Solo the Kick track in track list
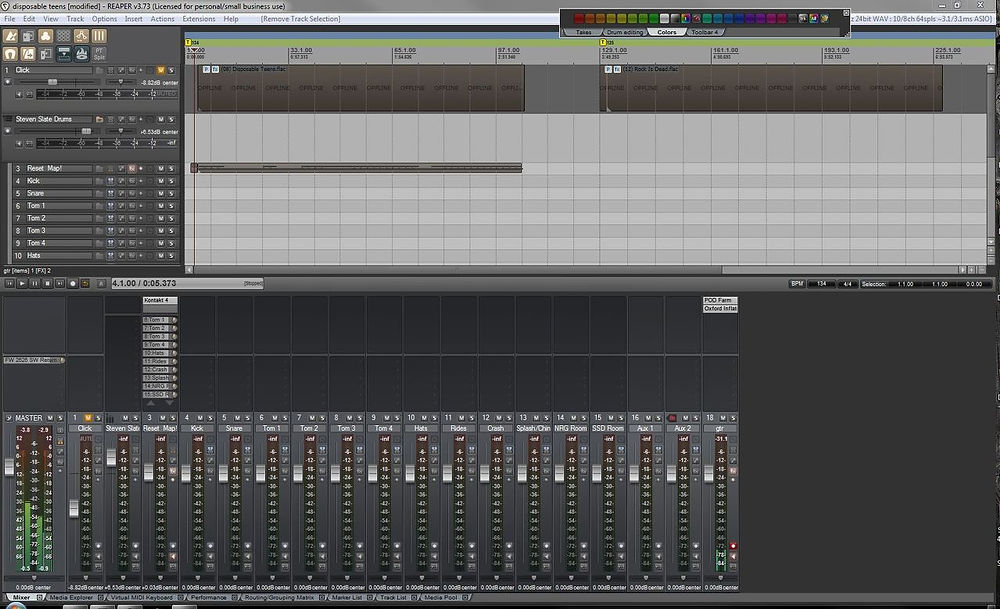This screenshot has width=1000, height=609. [x=171, y=181]
